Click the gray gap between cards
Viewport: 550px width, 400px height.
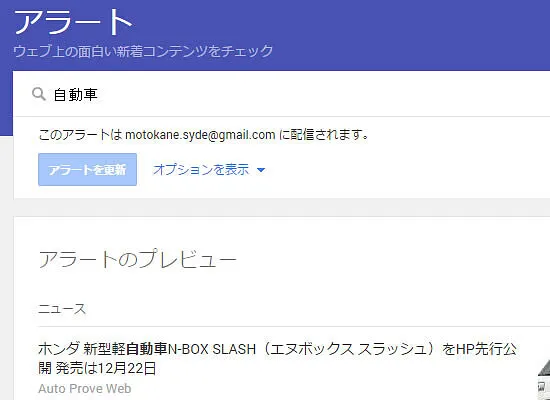point(281,207)
